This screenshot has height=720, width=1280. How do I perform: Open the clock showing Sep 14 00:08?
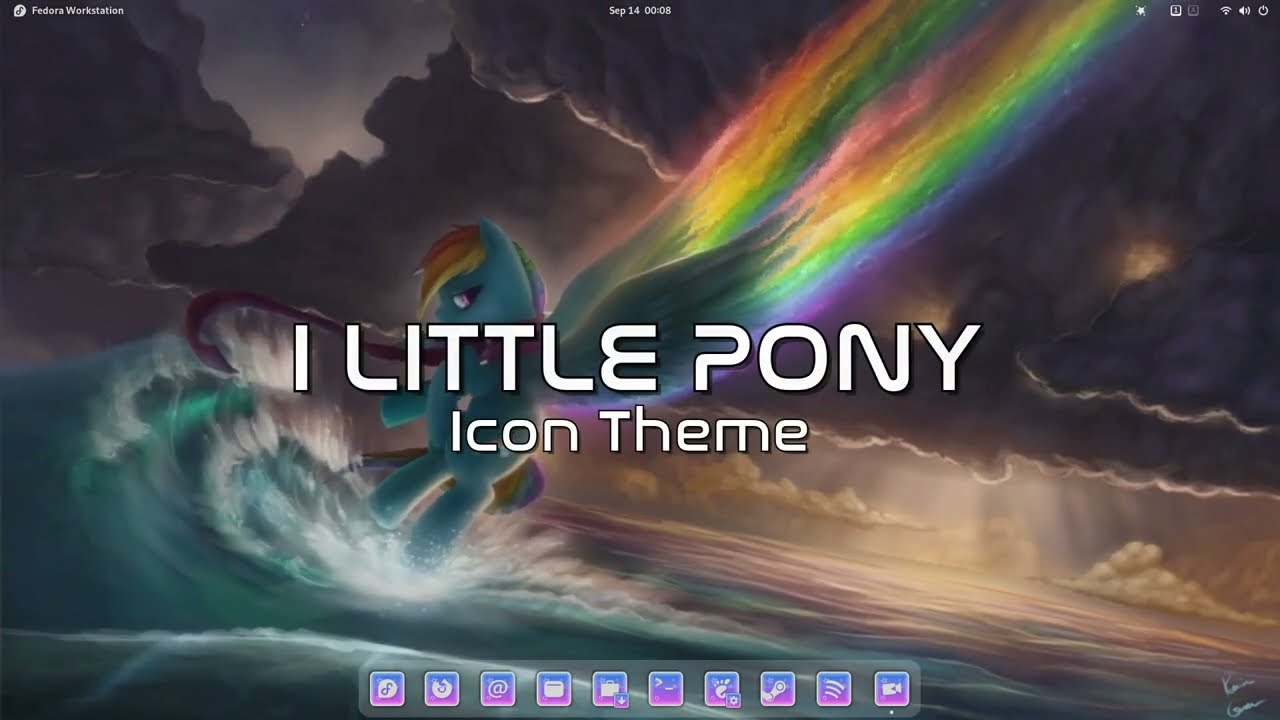click(640, 10)
